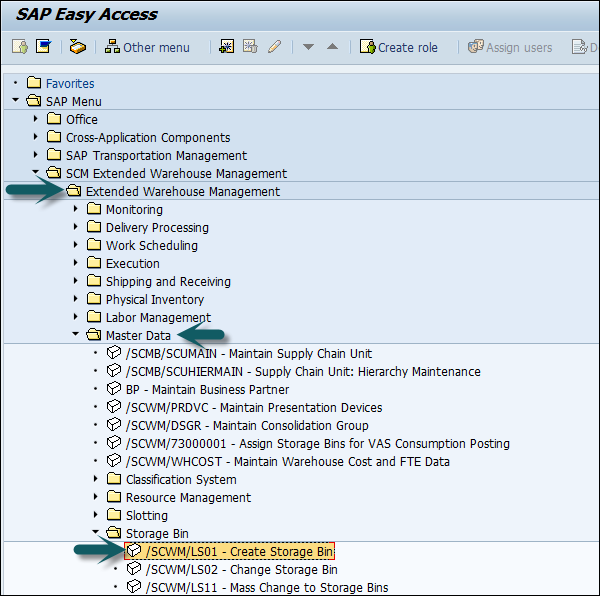Select the Favorites folder
Viewport: 600px width, 596px height.
click(70, 83)
